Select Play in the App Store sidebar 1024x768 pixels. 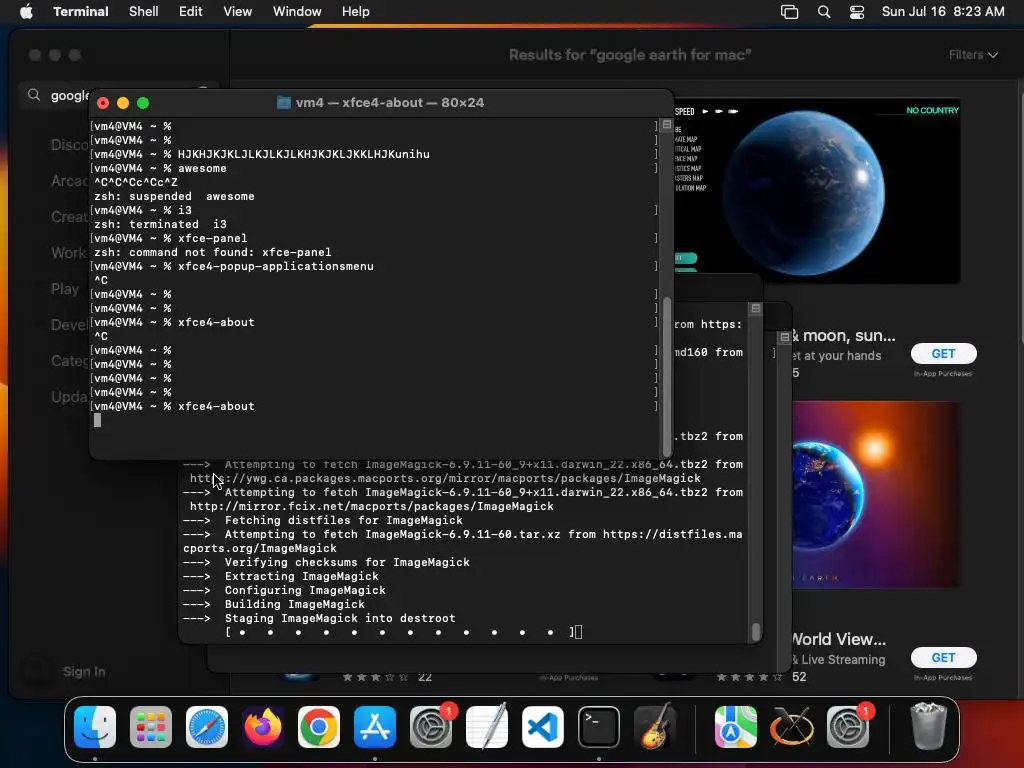65,289
